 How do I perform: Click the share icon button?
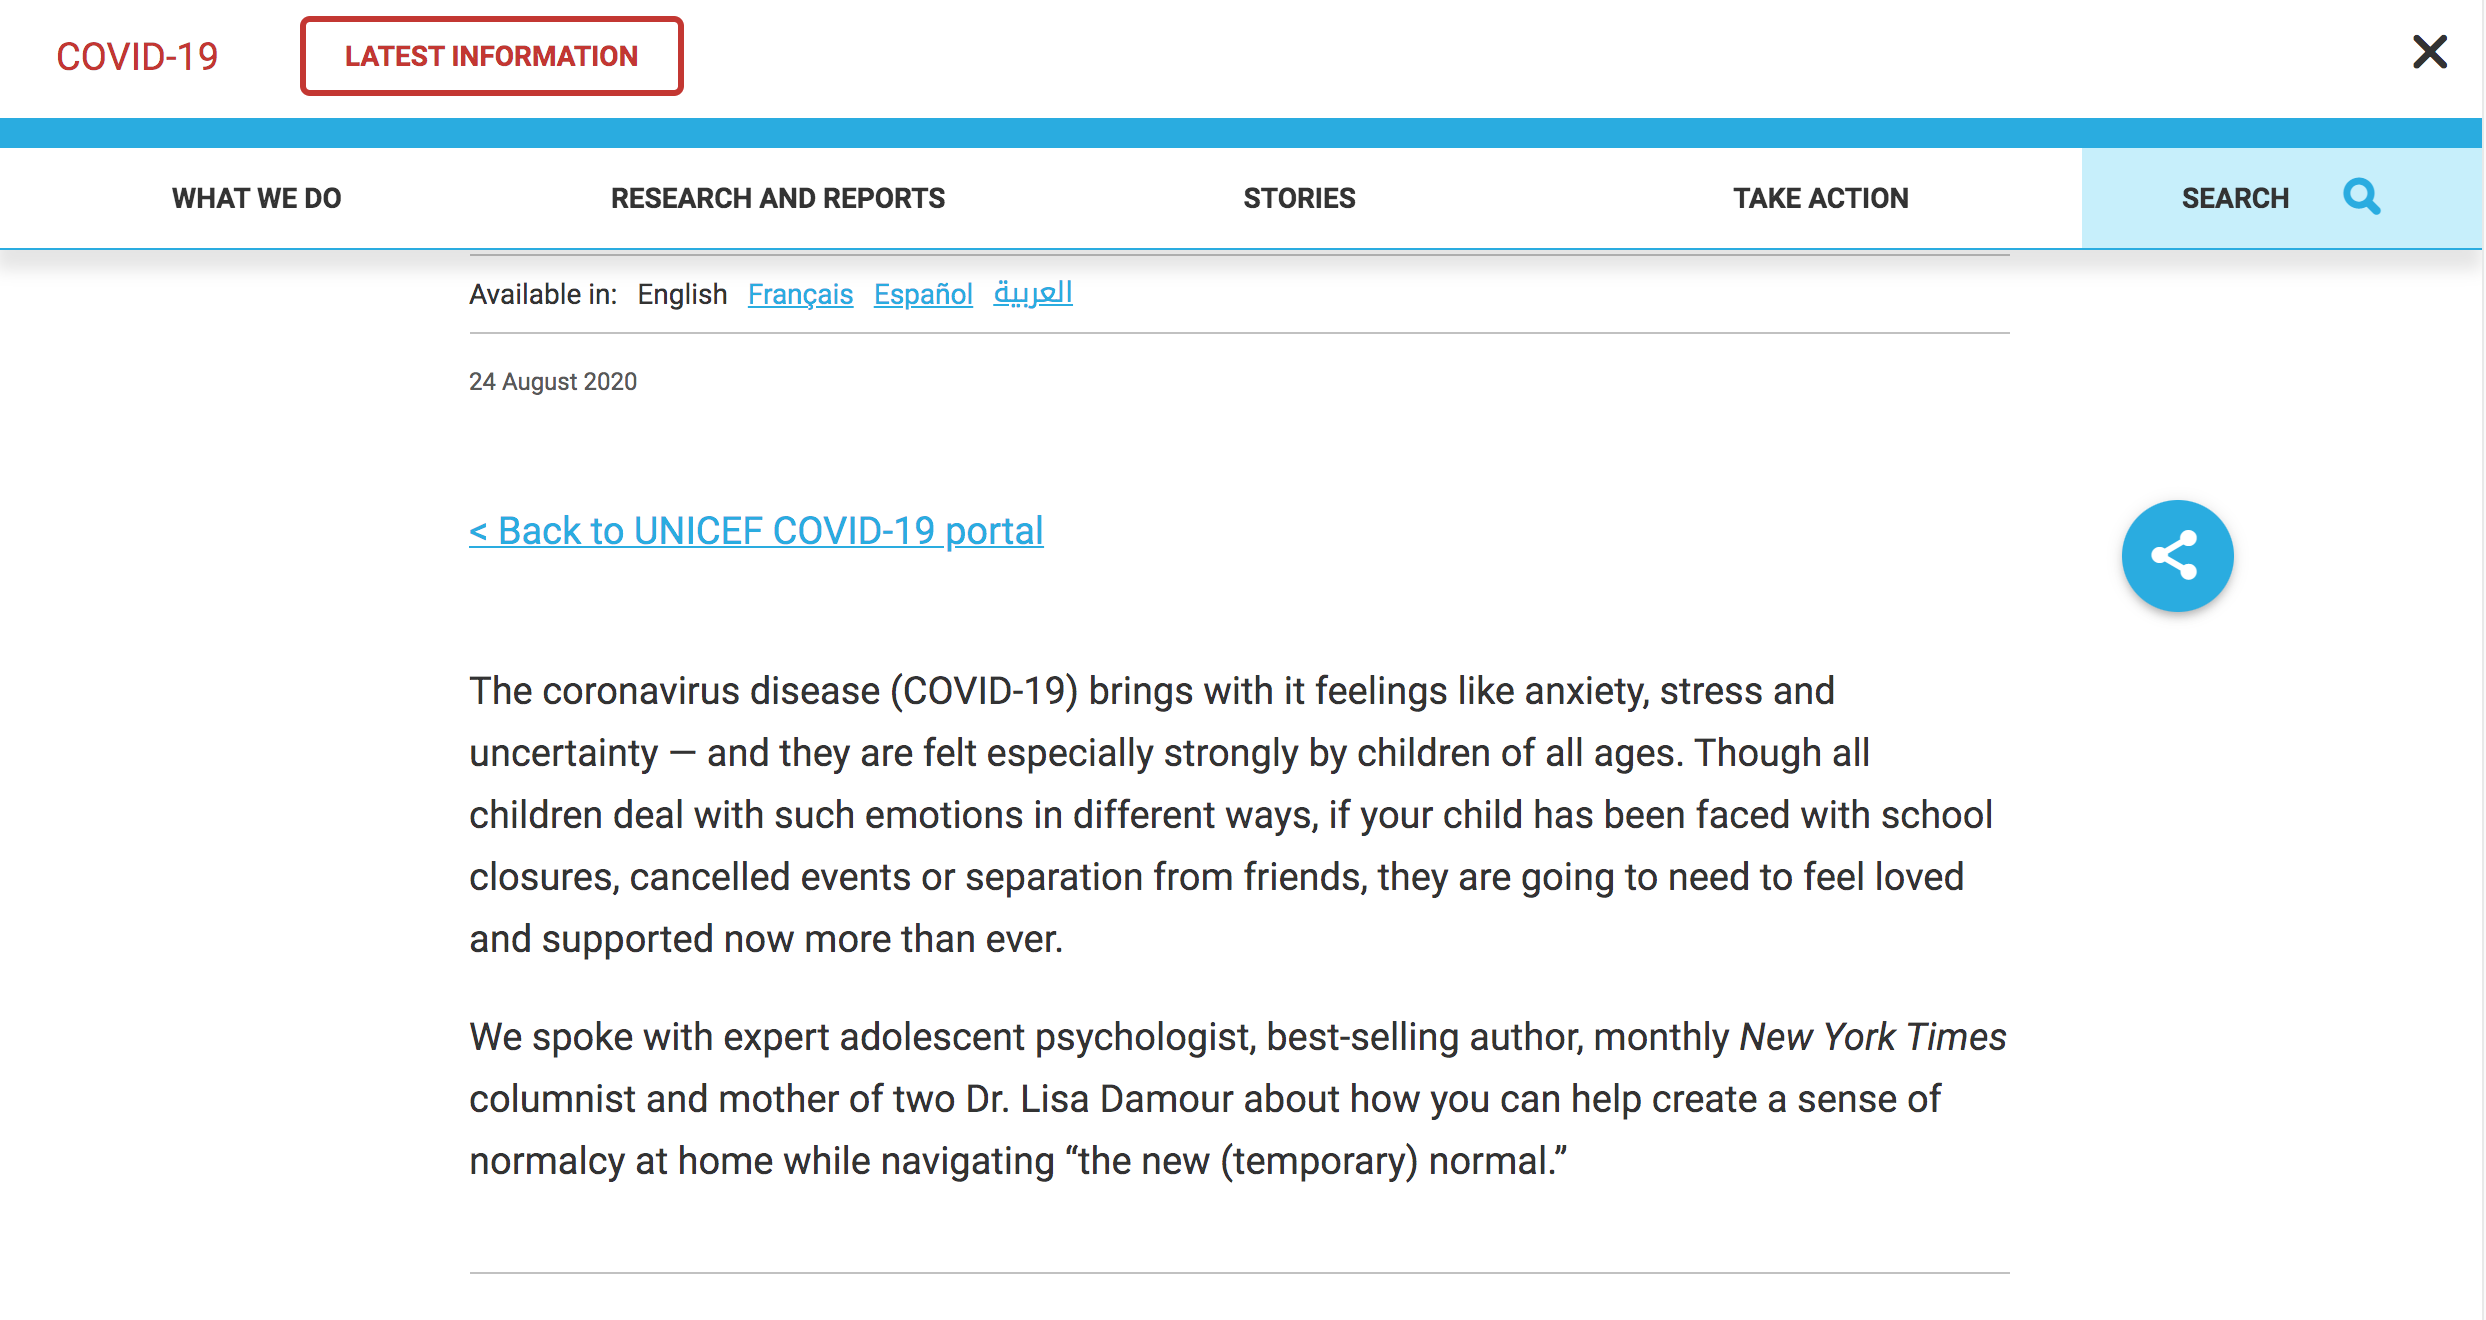2177,556
